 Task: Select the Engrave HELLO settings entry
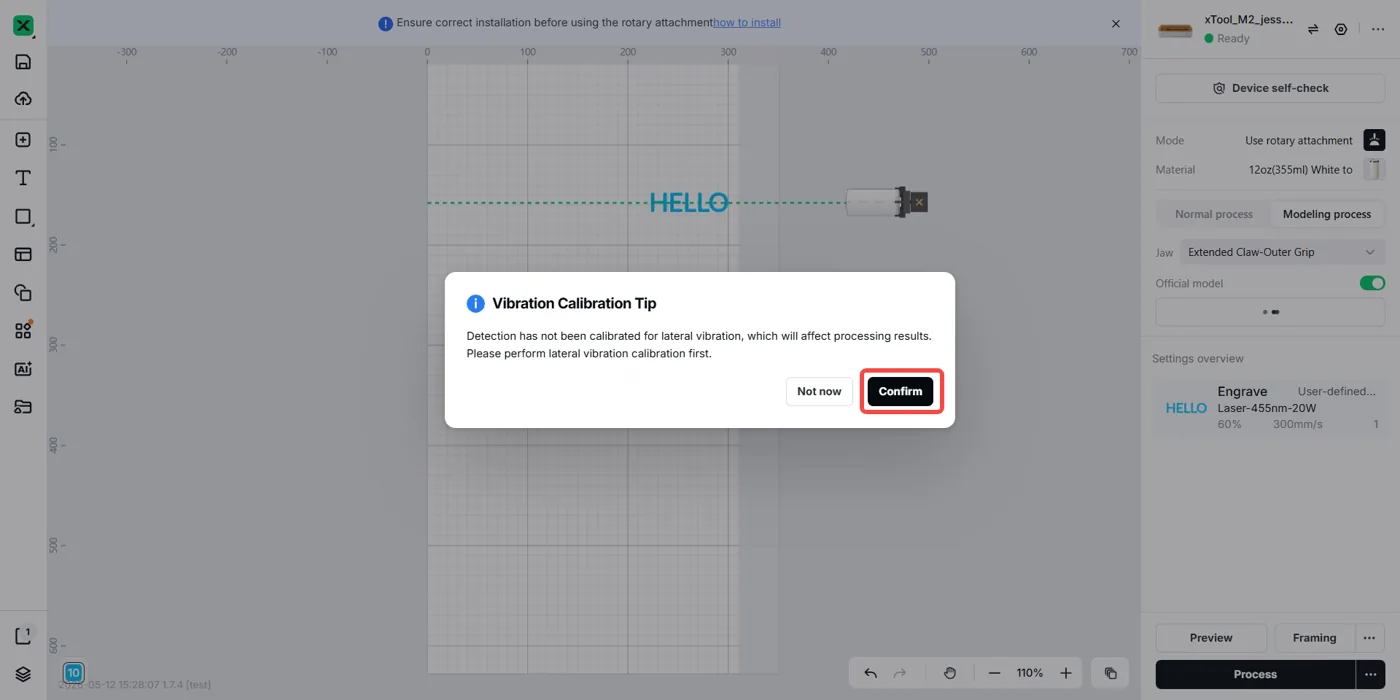point(1270,407)
